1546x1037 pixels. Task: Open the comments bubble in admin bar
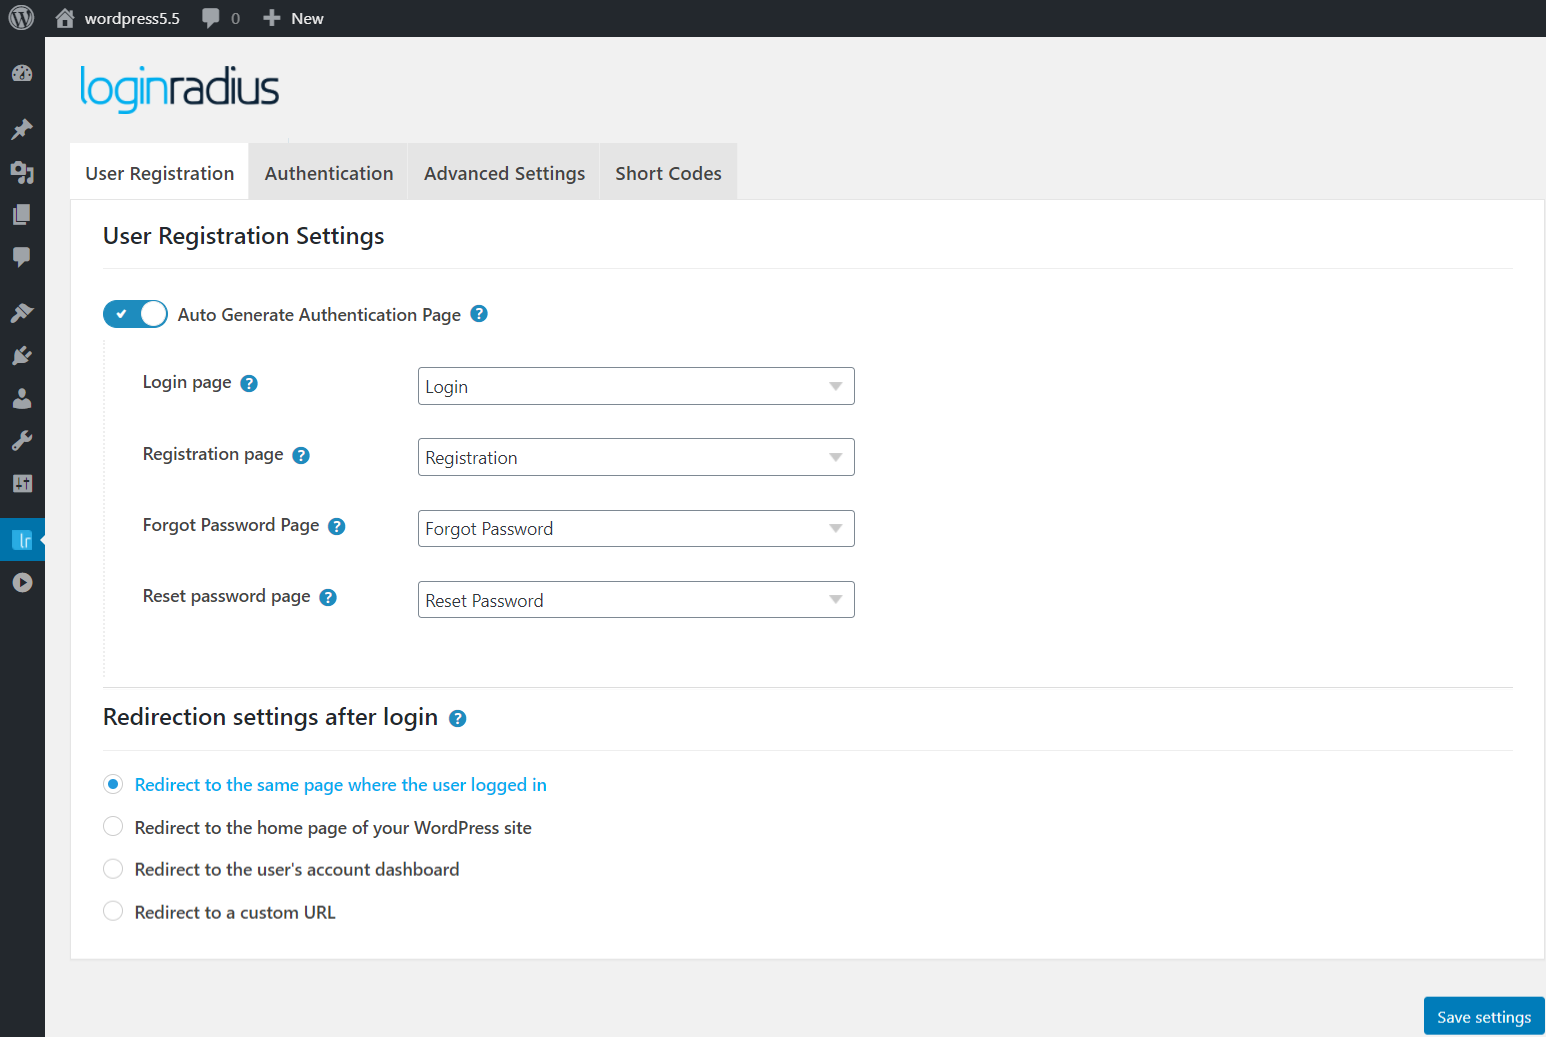(x=211, y=18)
